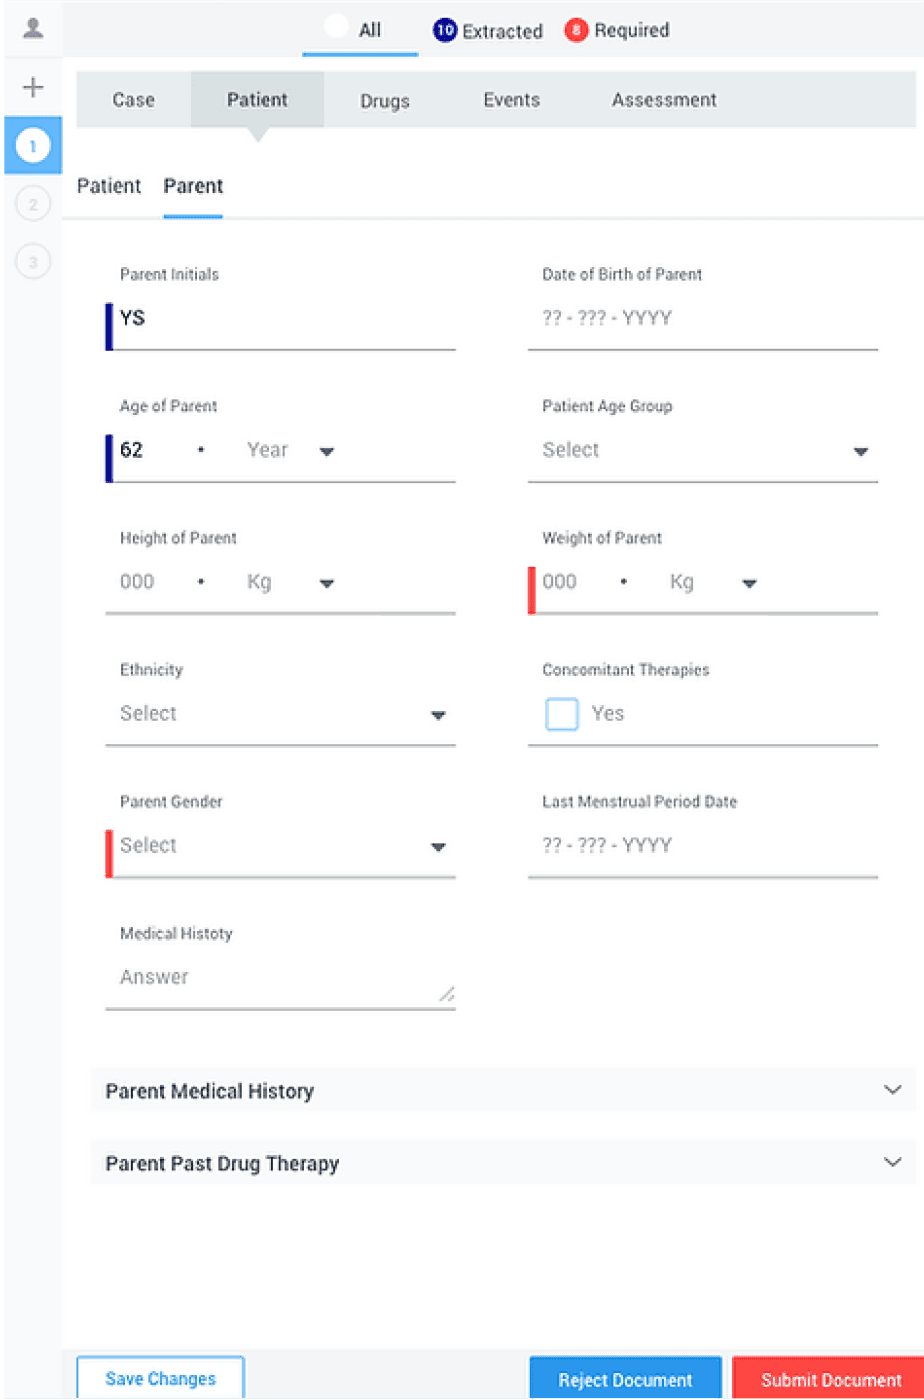Click the Parent Initials input field
This screenshot has width=924, height=1400.
(x=281, y=319)
